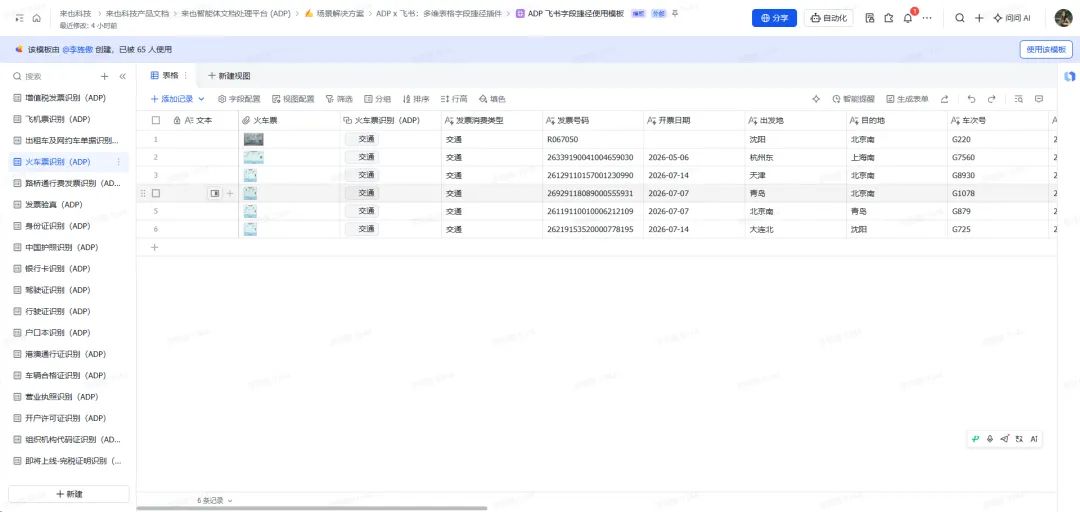Click the magnifier search icon in header
1080x512 pixels.
coord(959,19)
